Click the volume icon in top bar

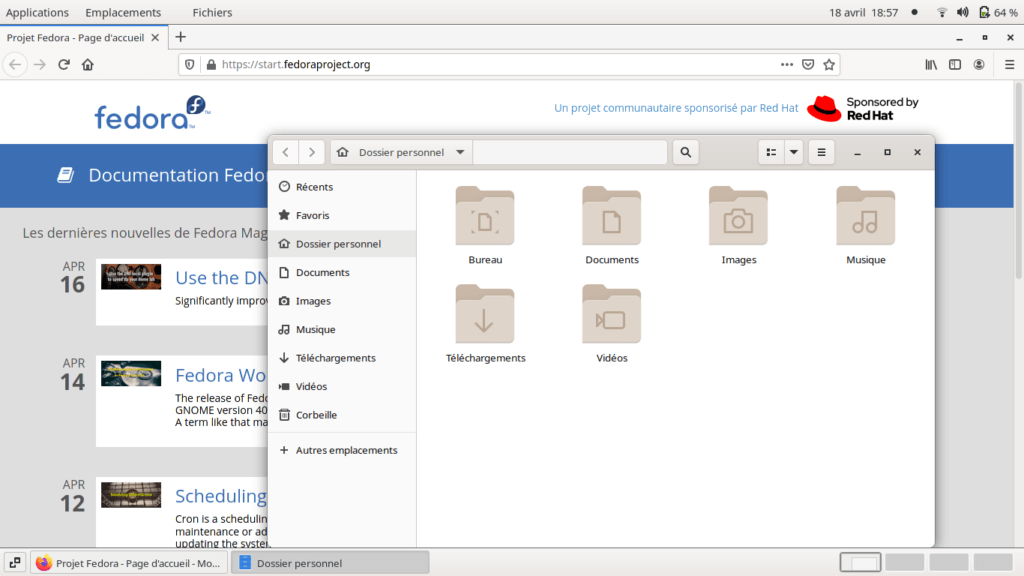click(x=963, y=12)
